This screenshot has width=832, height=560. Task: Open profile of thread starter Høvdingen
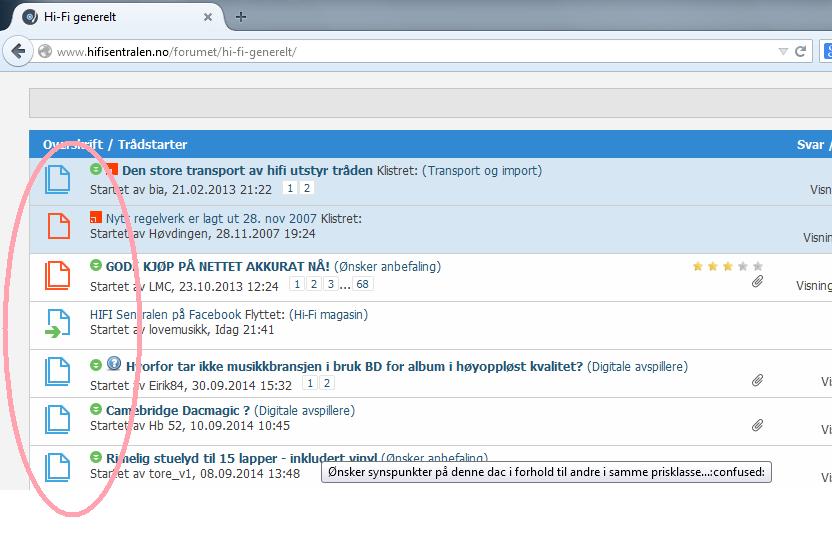tap(179, 234)
